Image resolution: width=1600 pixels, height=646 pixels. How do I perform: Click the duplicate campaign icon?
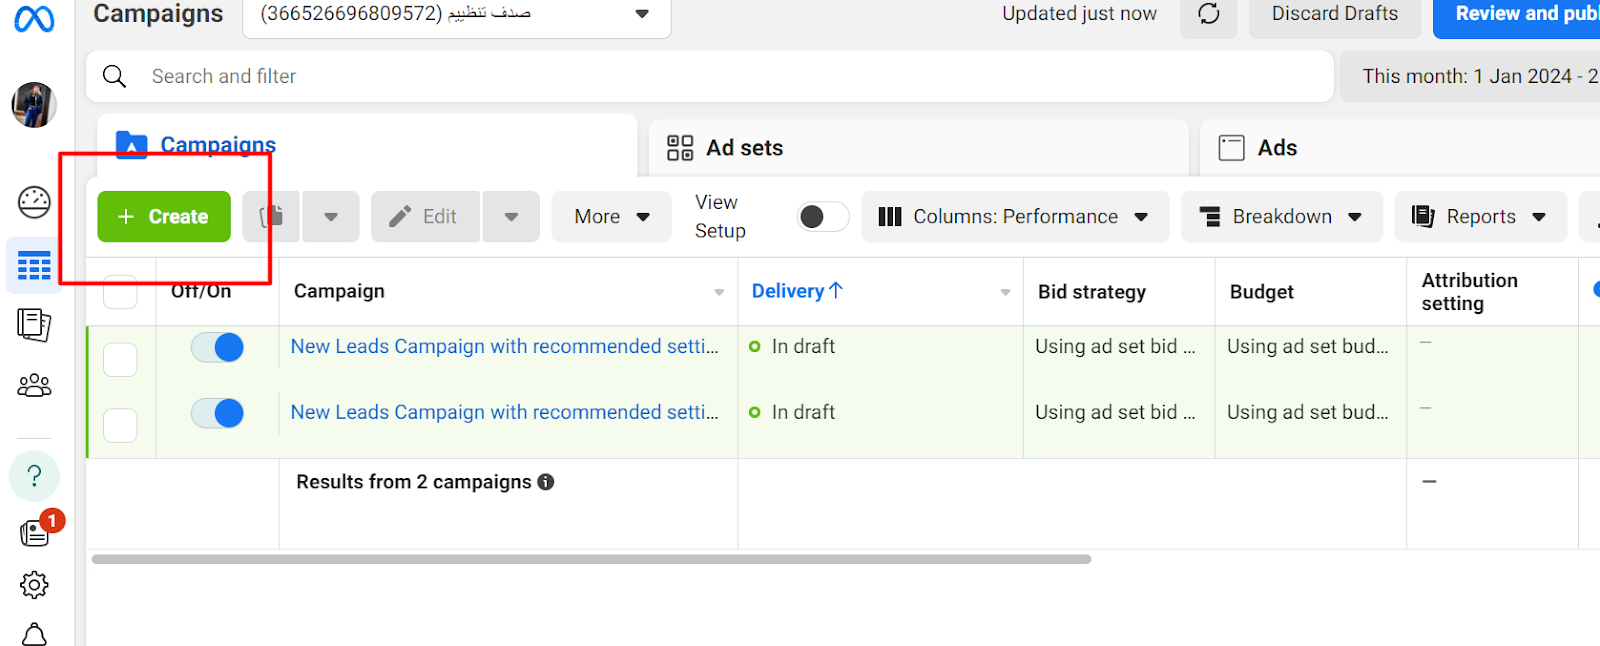coord(272,217)
